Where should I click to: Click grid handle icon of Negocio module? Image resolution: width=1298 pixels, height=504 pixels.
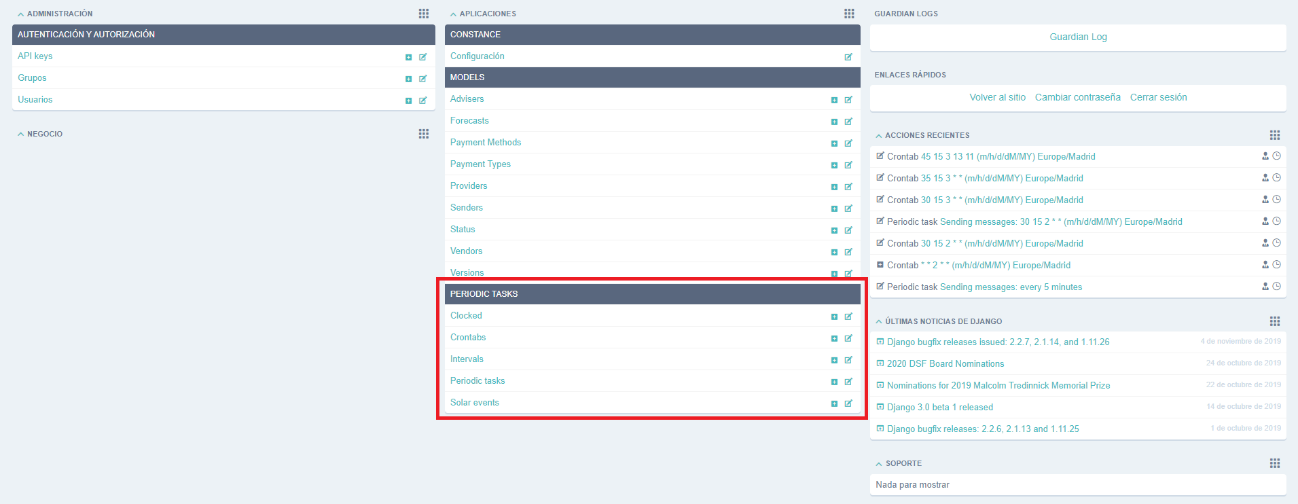pyautogui.click(x=423, y=133)
